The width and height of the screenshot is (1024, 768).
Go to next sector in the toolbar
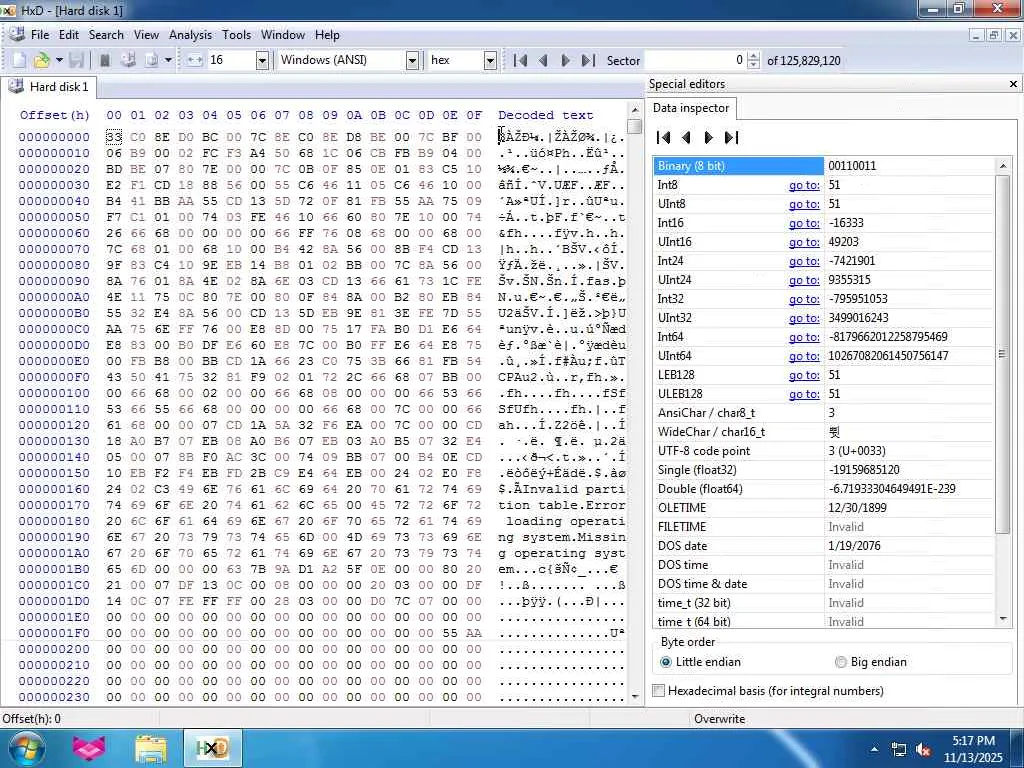click(566, 61)
